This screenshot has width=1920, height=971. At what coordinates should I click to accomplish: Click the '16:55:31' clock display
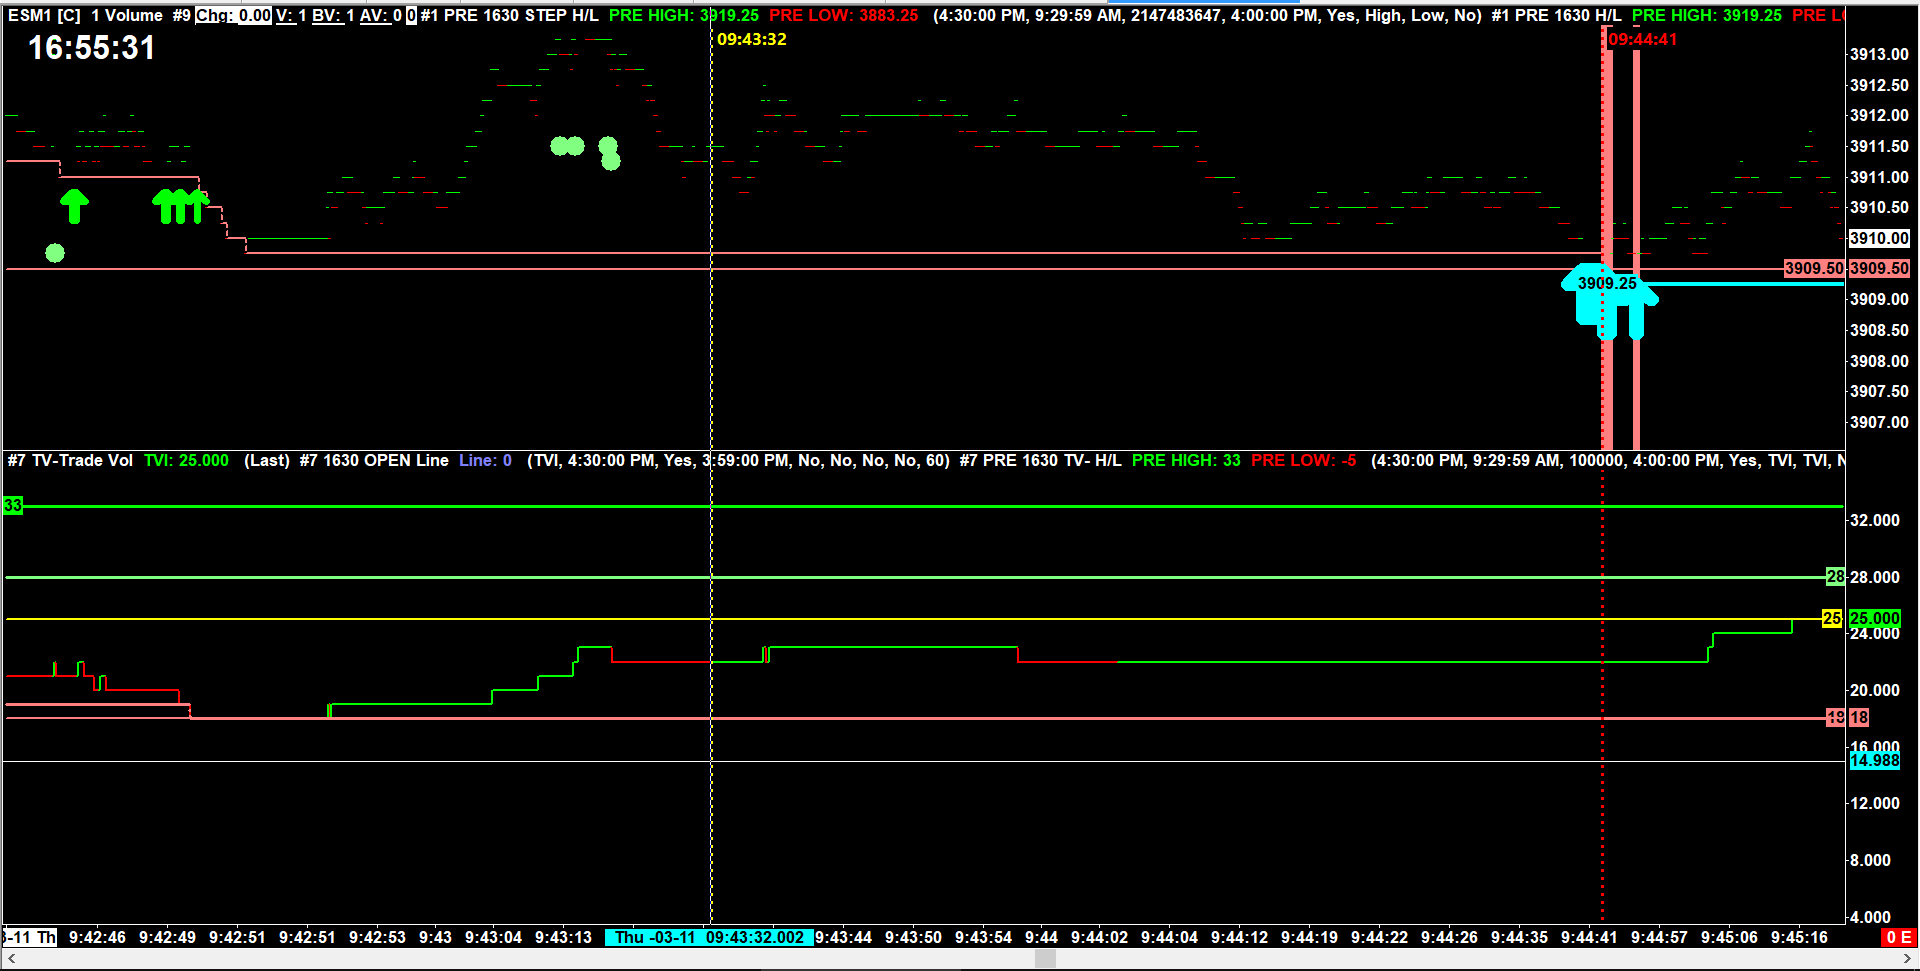point(91,48)
